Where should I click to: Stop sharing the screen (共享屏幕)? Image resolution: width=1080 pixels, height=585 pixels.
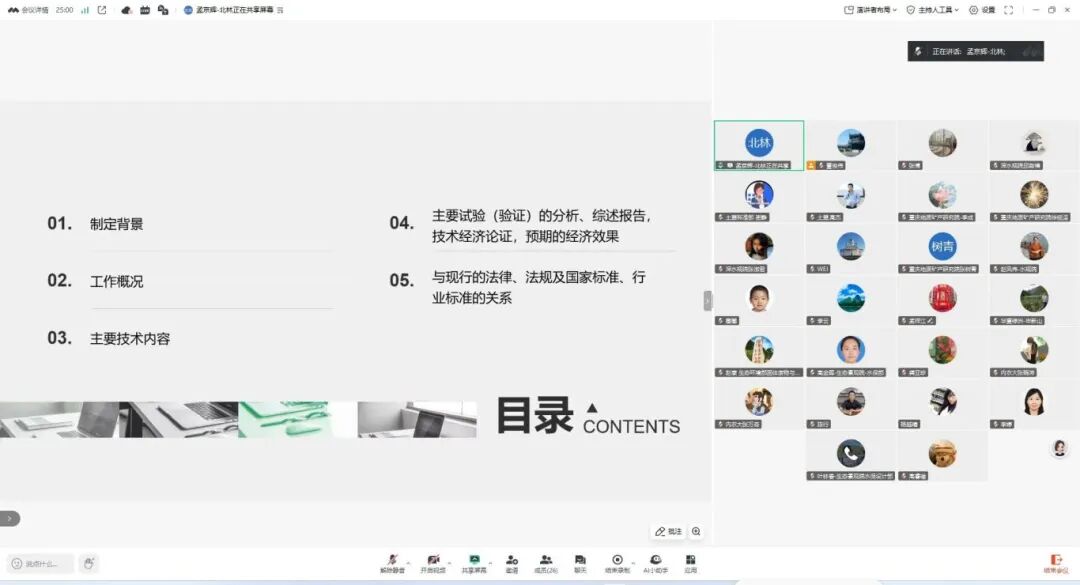coord(475,560)
